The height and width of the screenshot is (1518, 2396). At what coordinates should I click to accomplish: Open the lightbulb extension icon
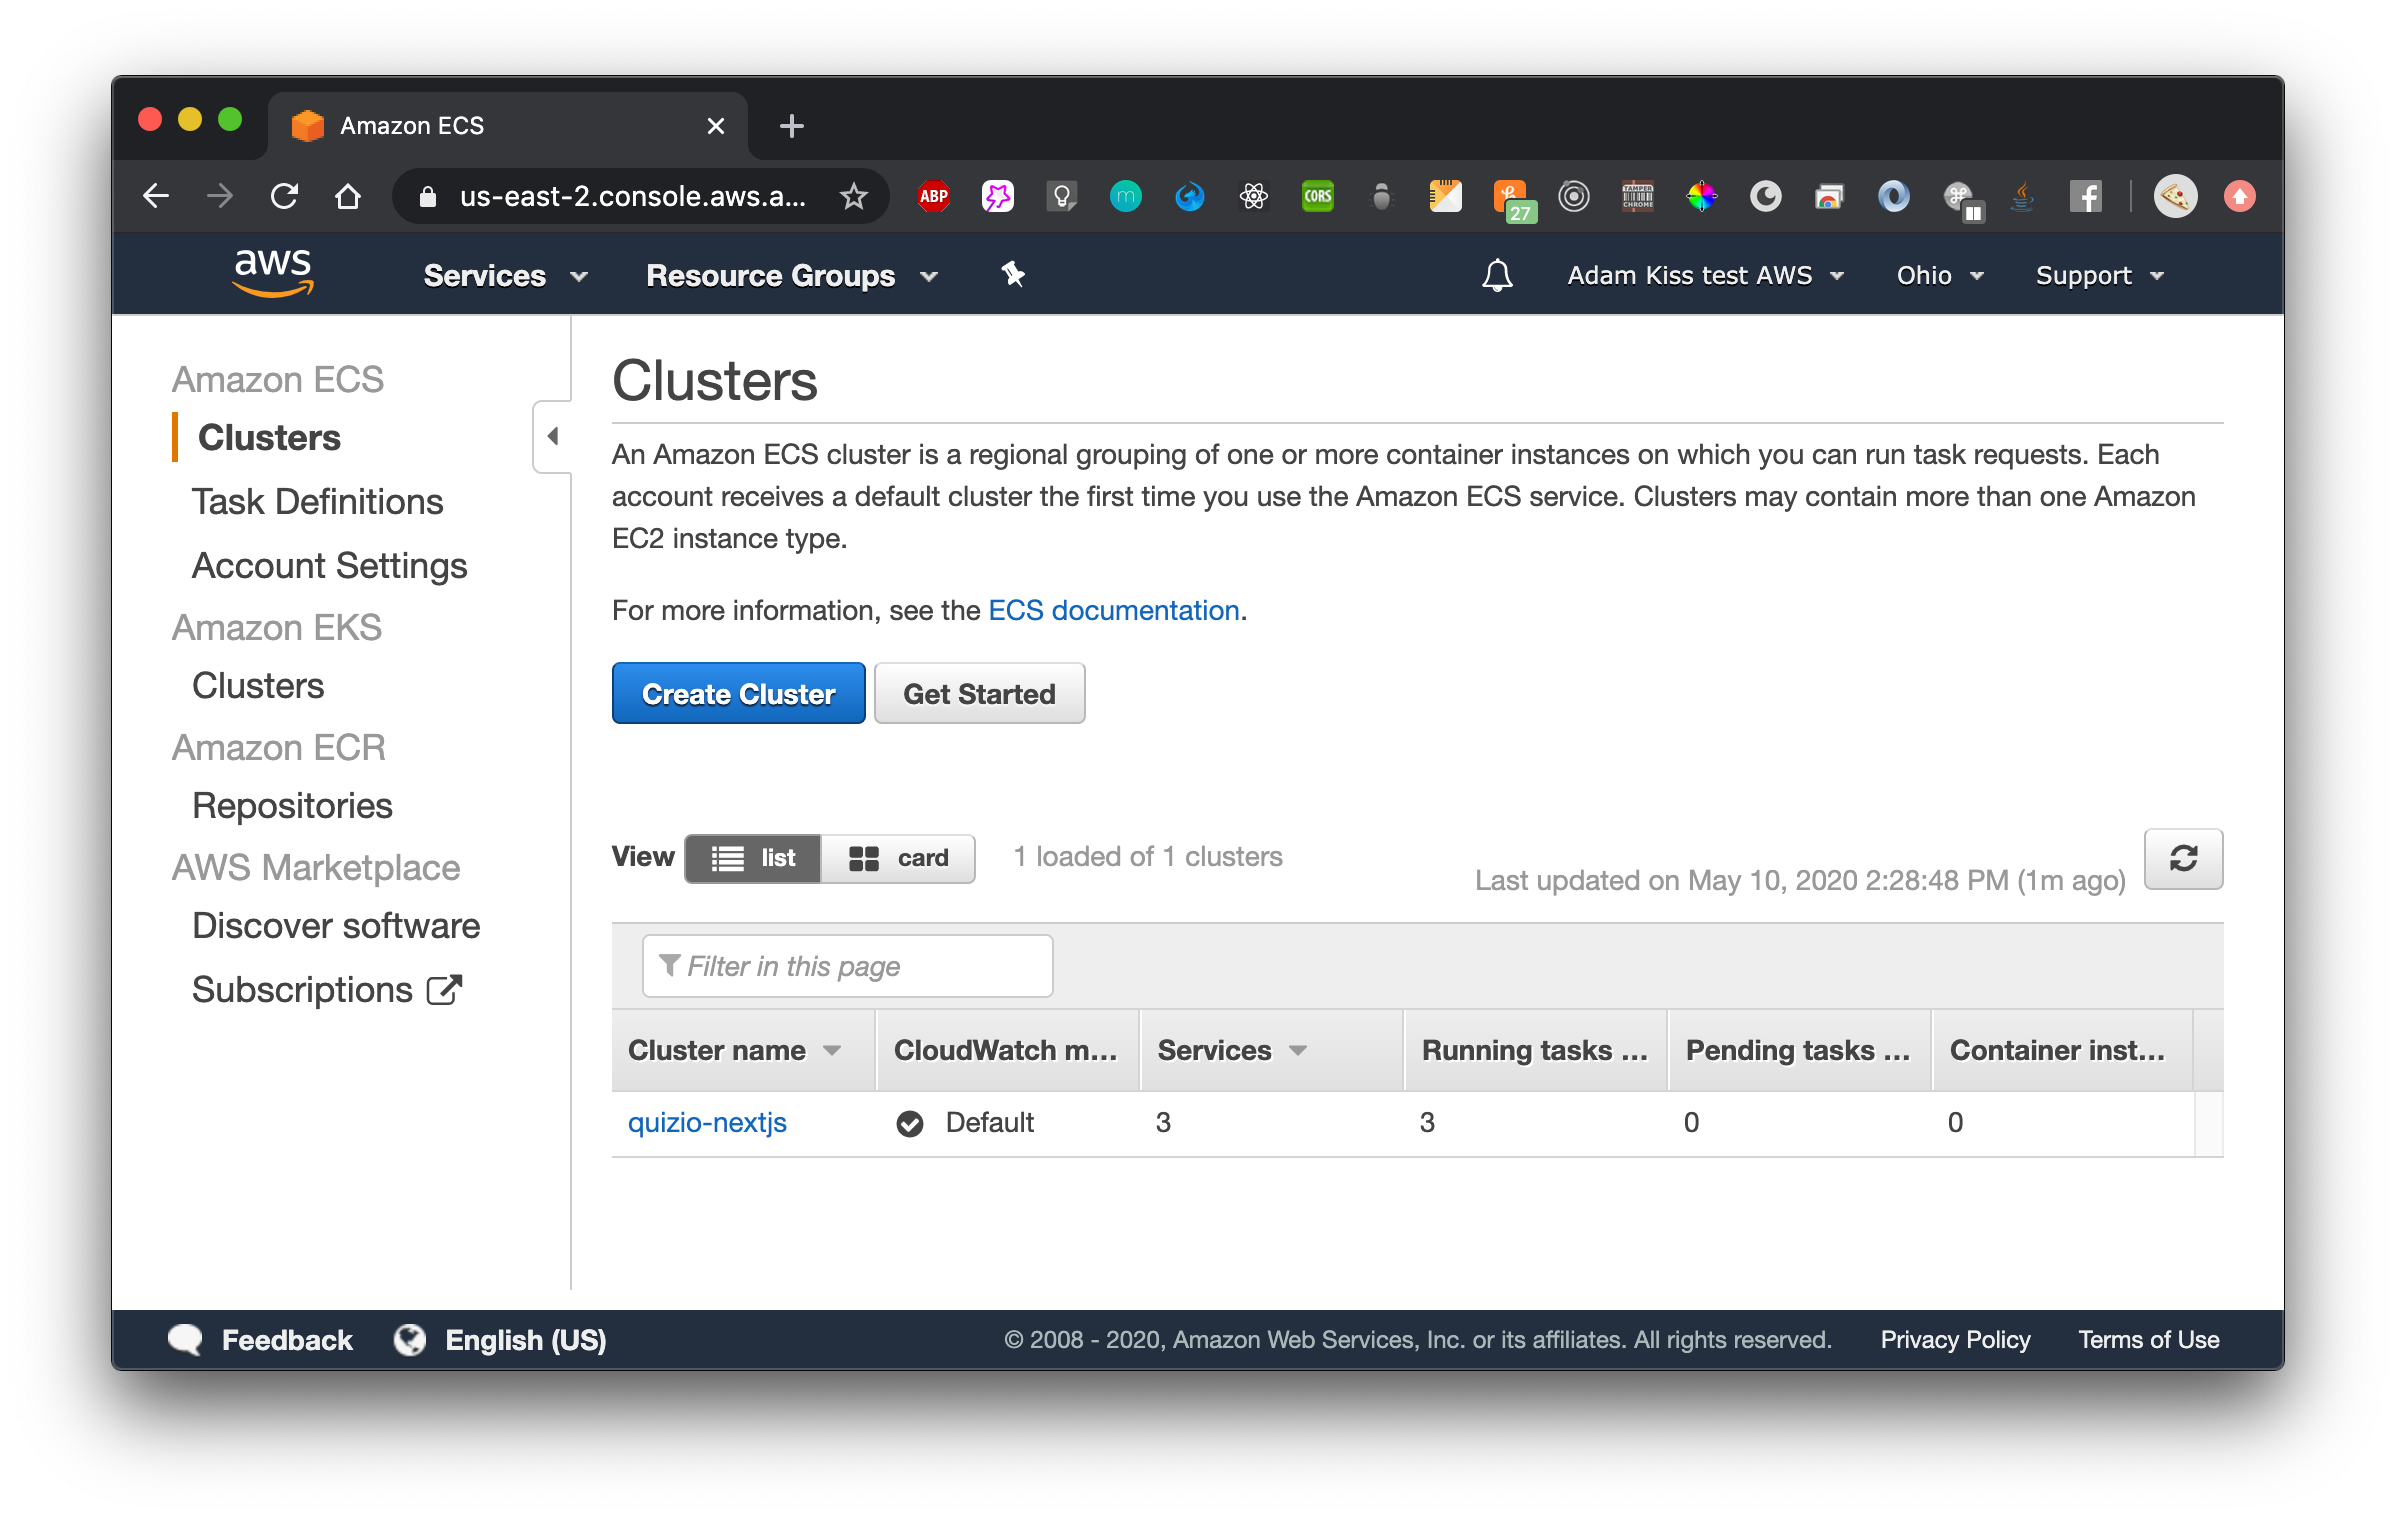pyautogui.click(x=1062, y=196)
